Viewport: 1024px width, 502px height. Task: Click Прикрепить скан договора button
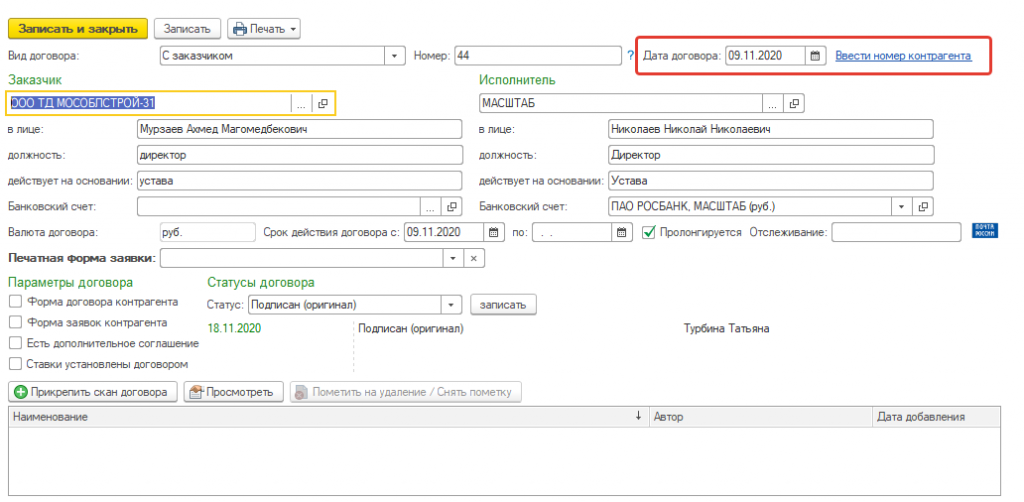tap(93, 392)
